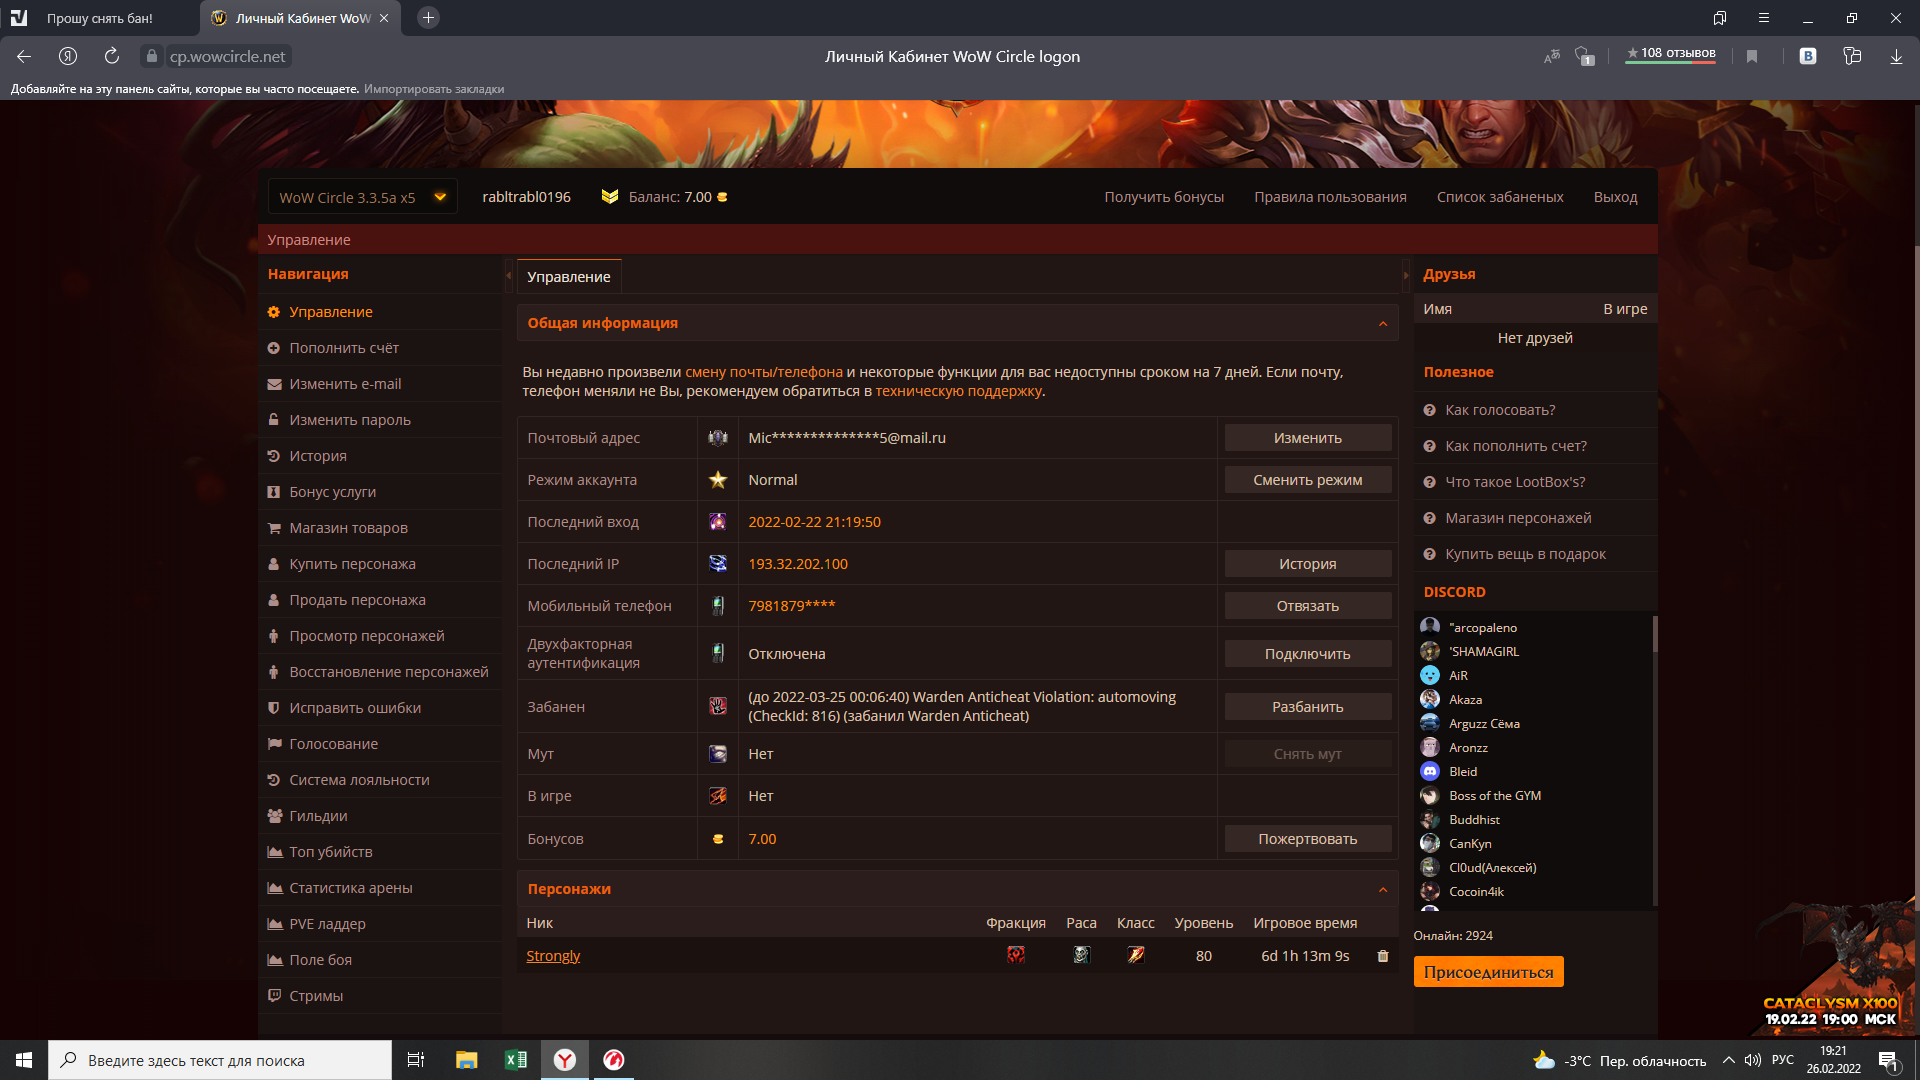Click the back arrow in browser

point(24,57)
